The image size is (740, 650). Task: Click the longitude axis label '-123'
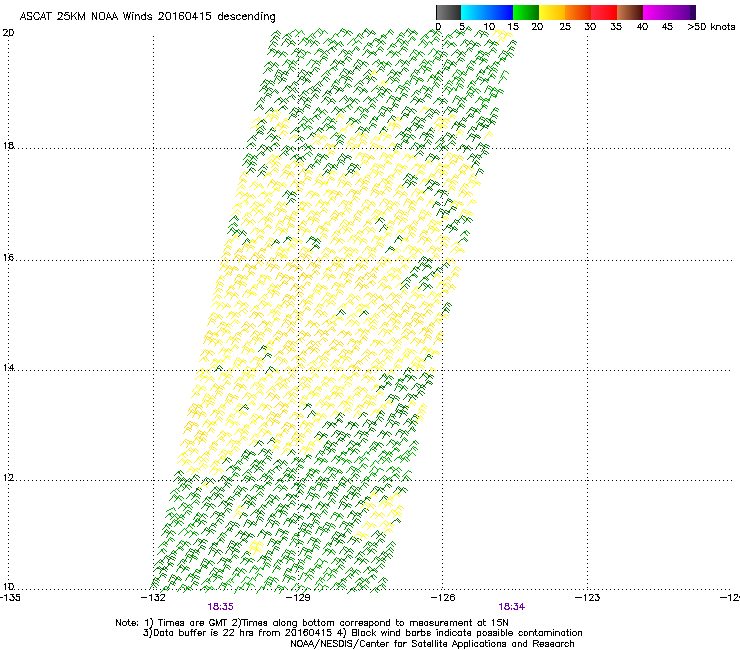(588, 598)
